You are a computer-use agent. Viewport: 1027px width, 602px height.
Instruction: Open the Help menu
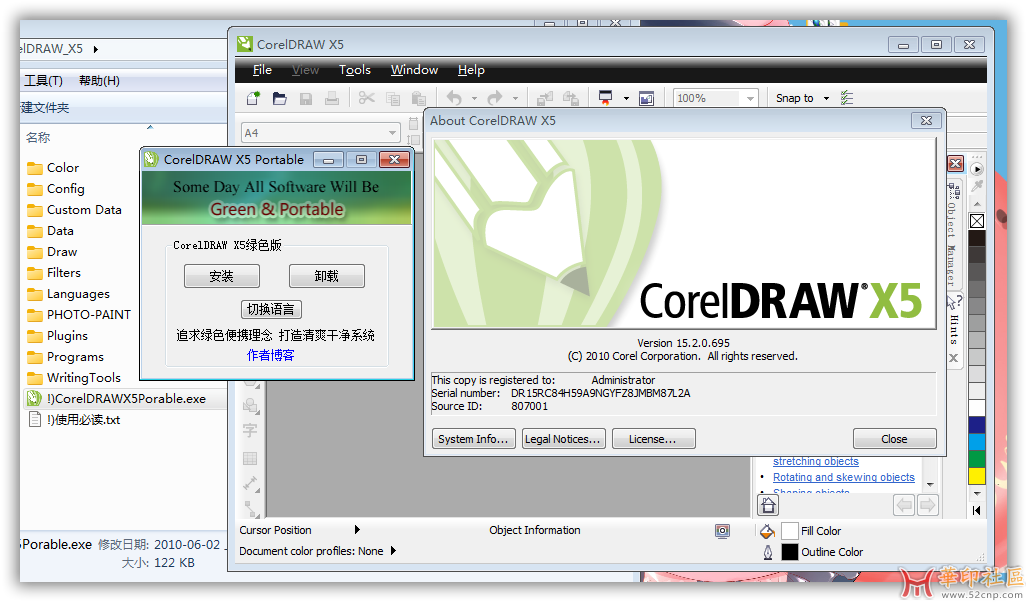[x=471, y=70]
